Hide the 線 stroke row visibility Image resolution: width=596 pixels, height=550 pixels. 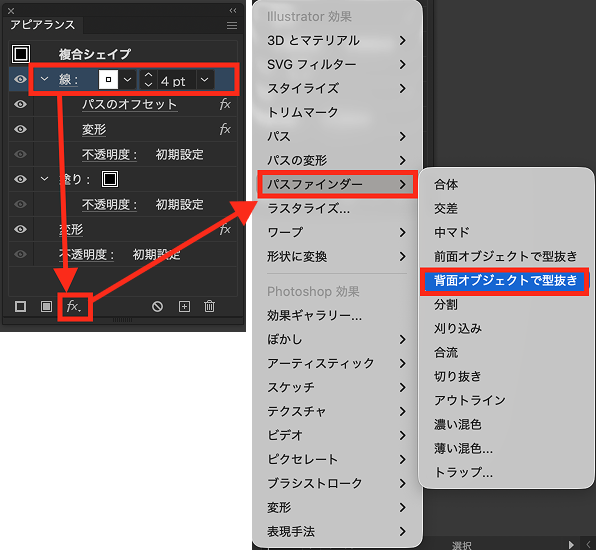tap(21, 79)
